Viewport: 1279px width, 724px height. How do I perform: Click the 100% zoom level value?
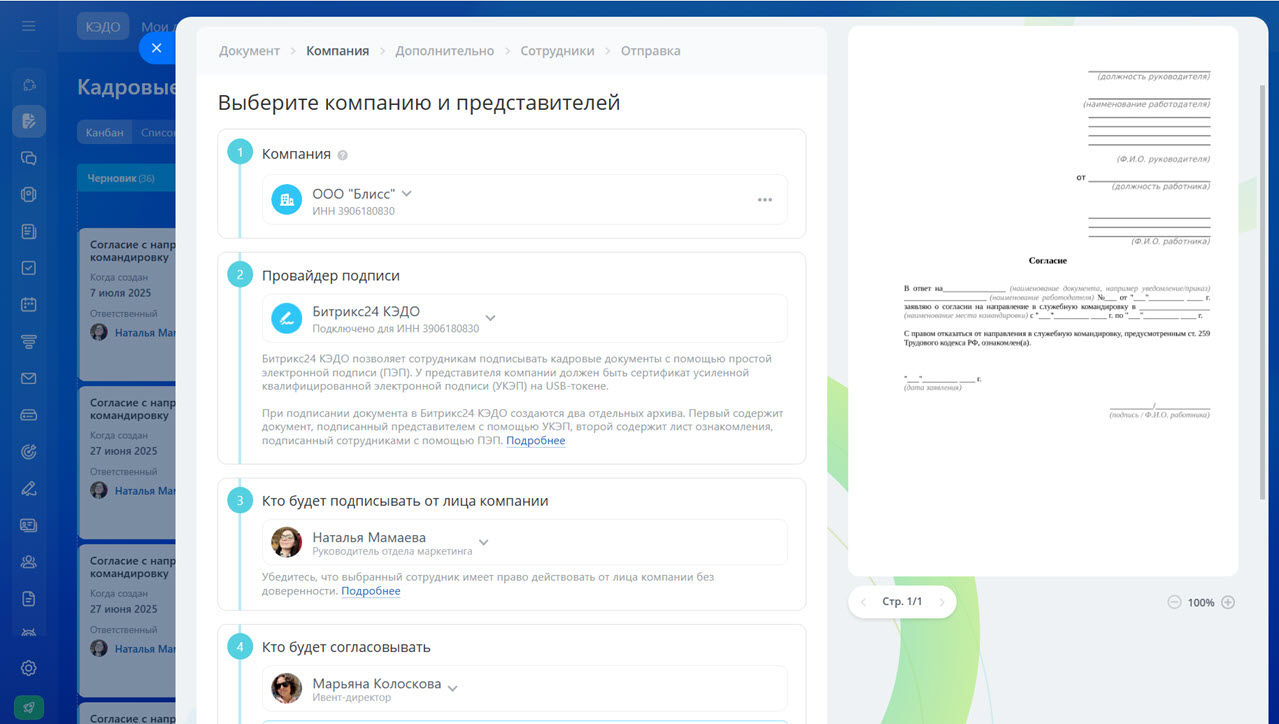[x=1201, y=603]
